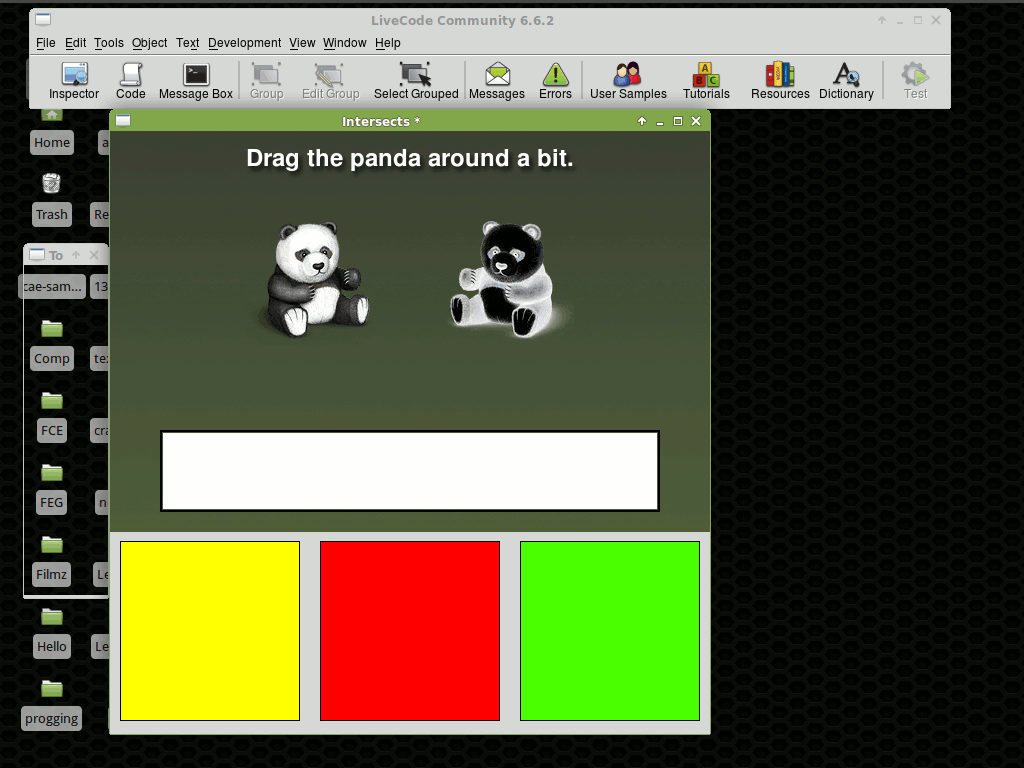1024x768 pixels.
Task: Show the Message Box
Action: [x=196, y=80]
